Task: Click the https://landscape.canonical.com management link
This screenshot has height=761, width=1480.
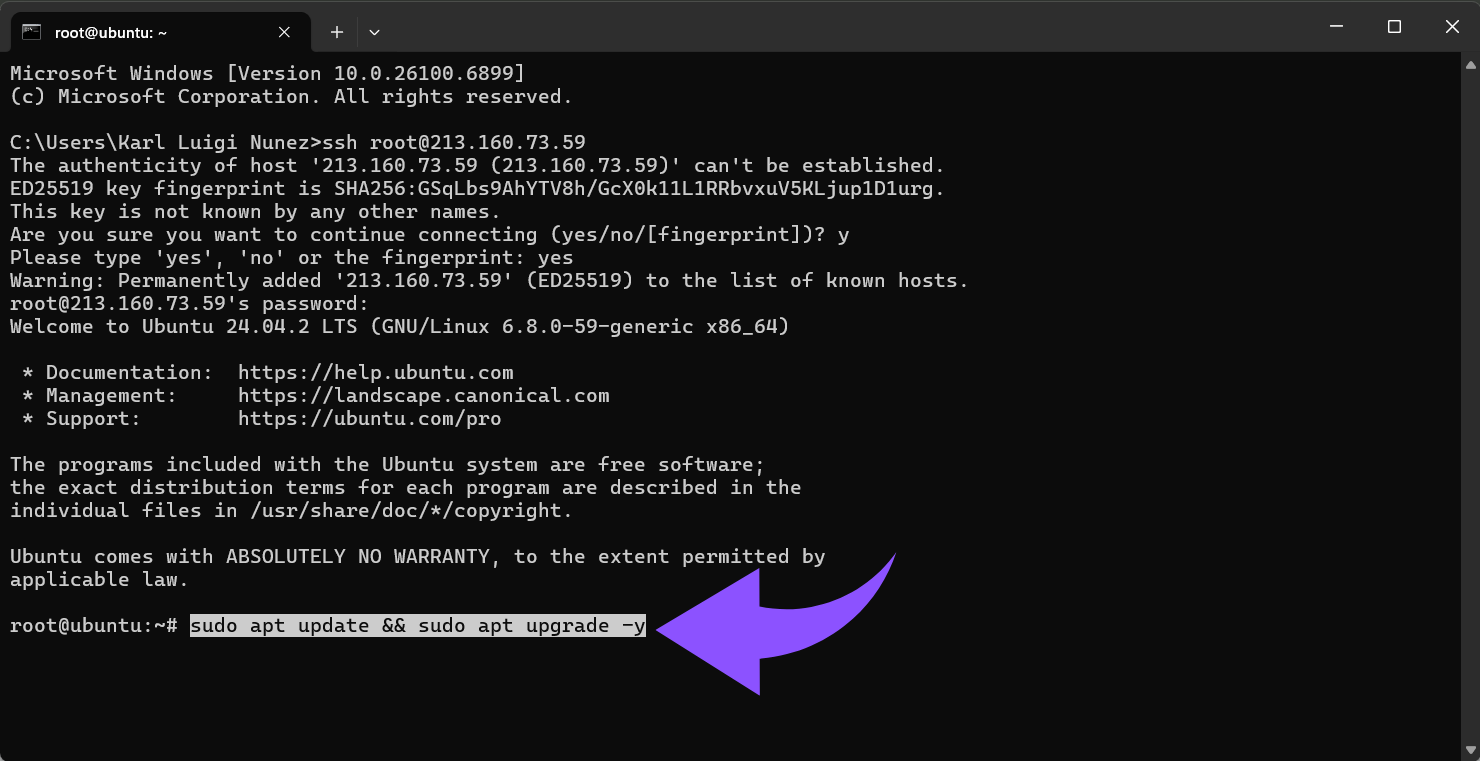Action: (x=423, y=395)
